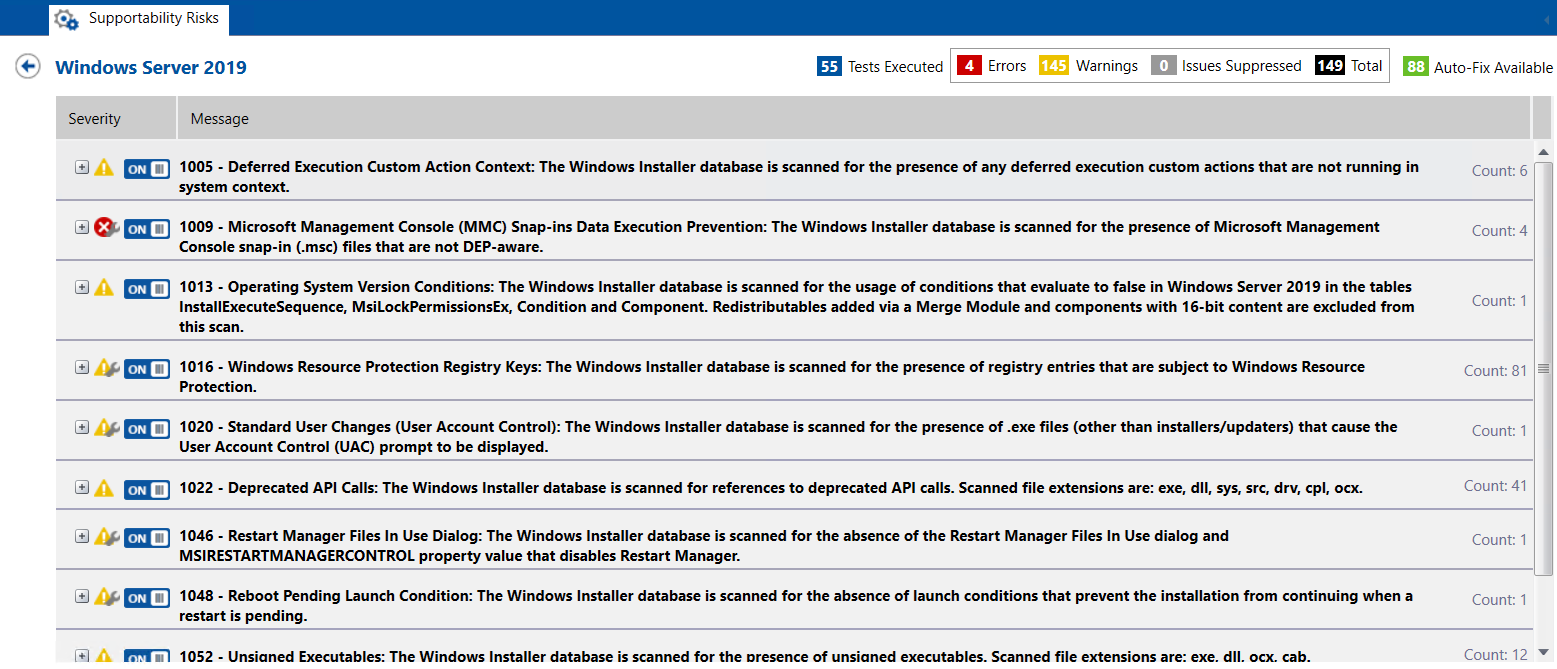1557x669 pixels.
Task: Show 0 Issues Suppressed
Action: [1226, 66]
